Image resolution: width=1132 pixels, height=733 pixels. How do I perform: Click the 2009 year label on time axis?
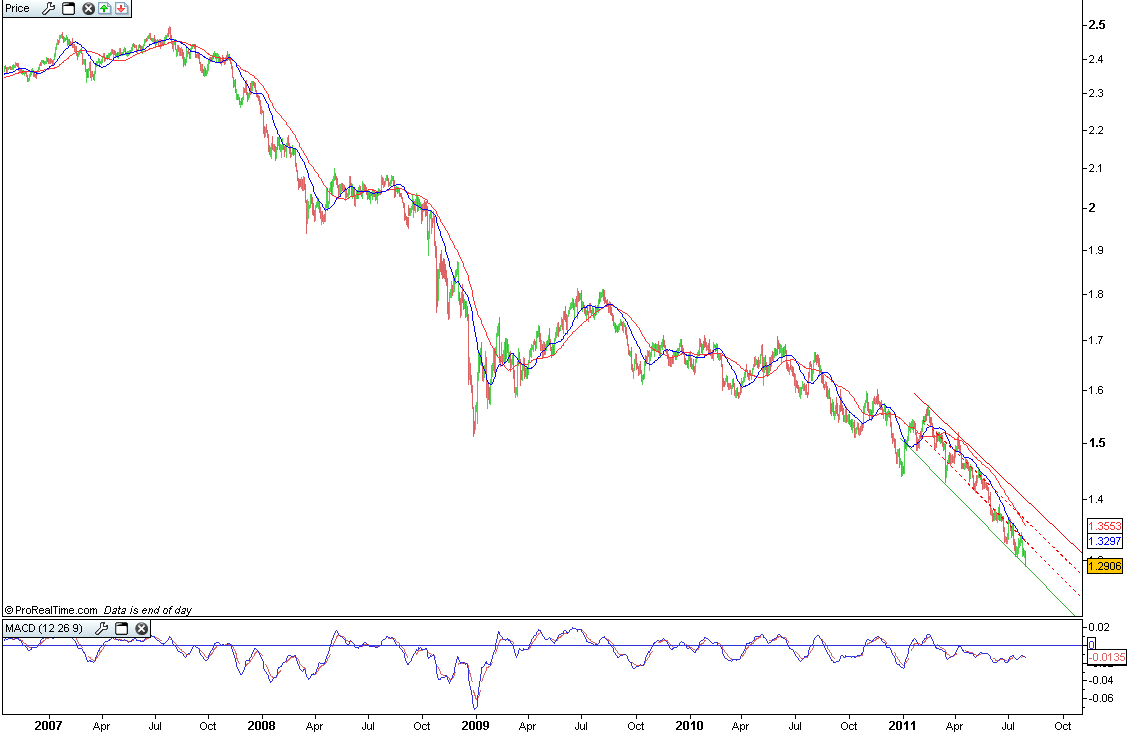pos(475,725)
